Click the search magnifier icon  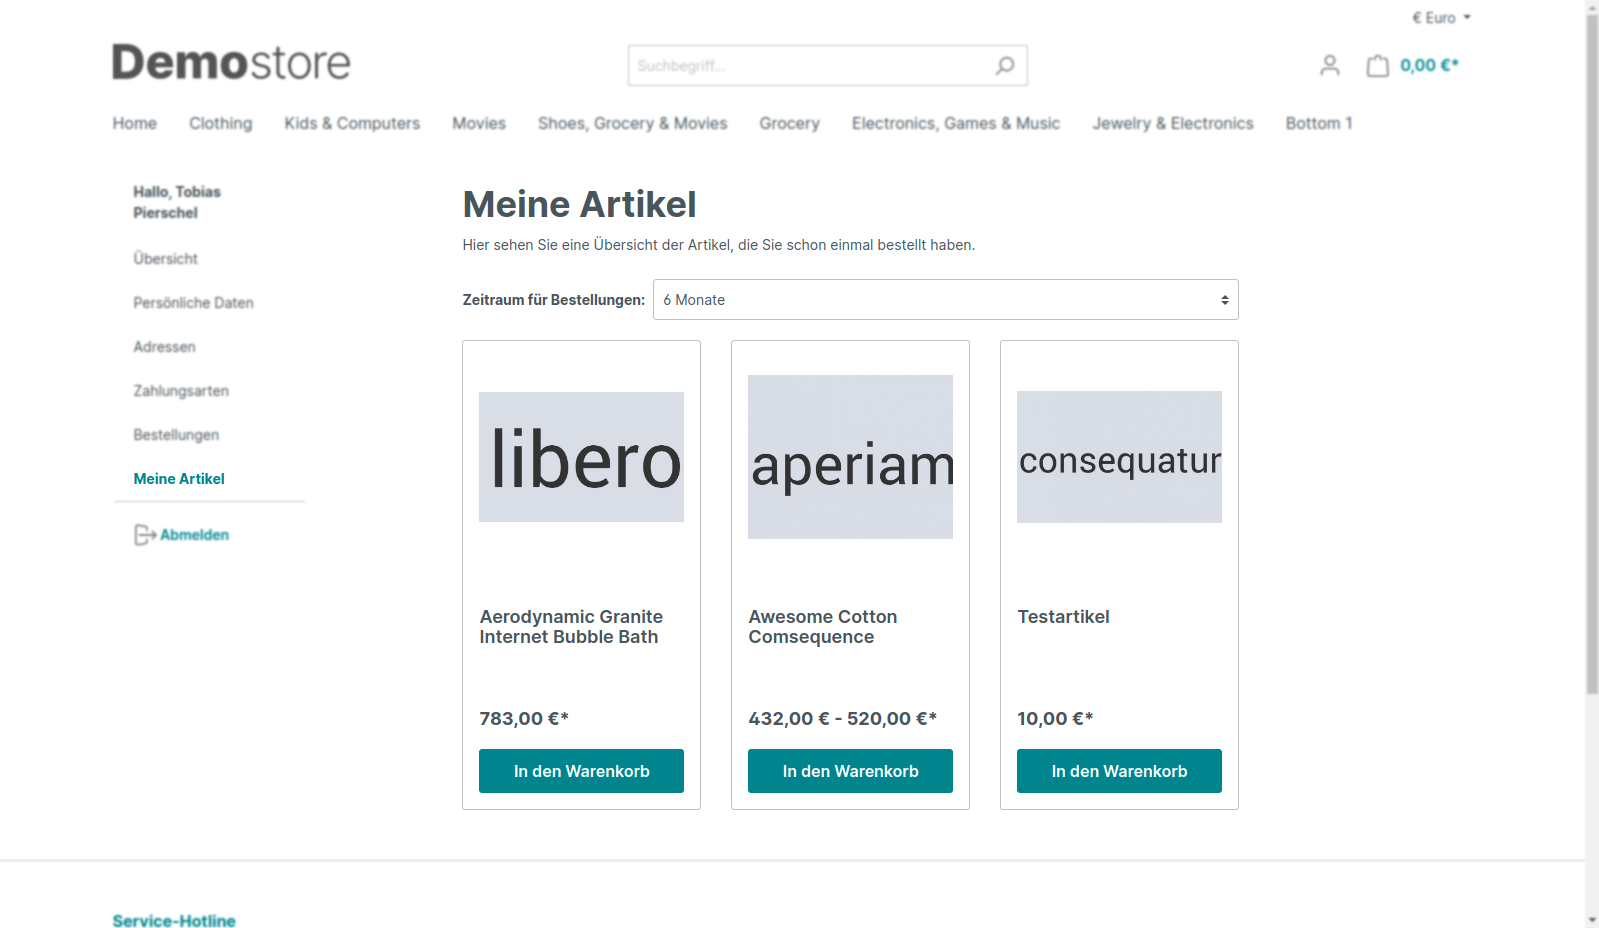[x=1005, y=66]
